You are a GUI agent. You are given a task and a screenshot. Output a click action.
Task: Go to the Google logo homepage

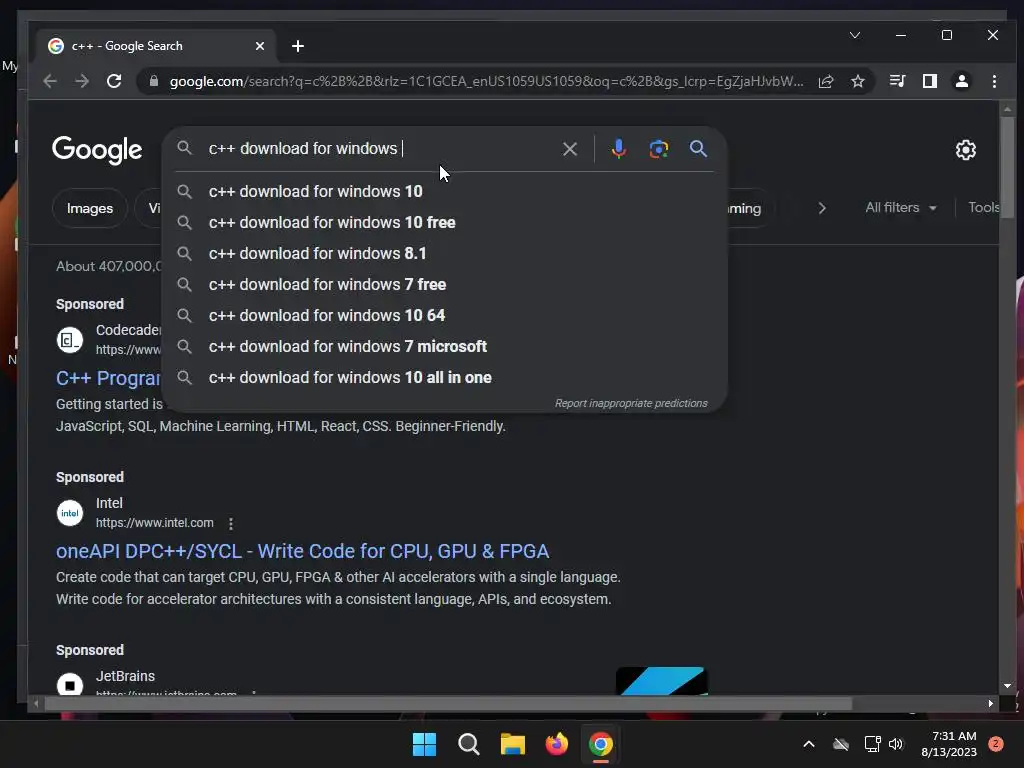pos(97,150)
